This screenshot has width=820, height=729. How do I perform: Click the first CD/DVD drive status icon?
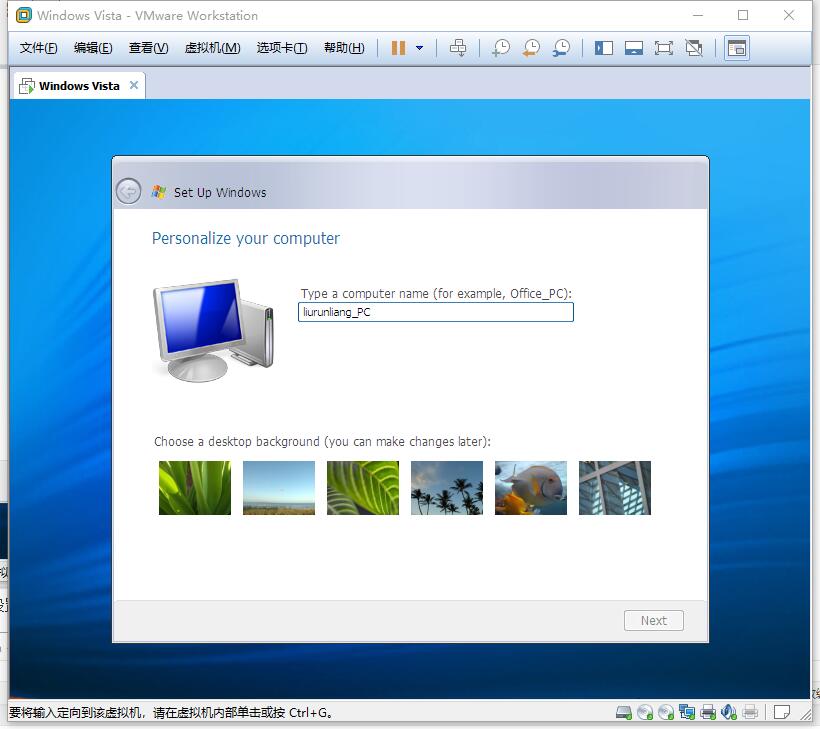tap(645, 712)
